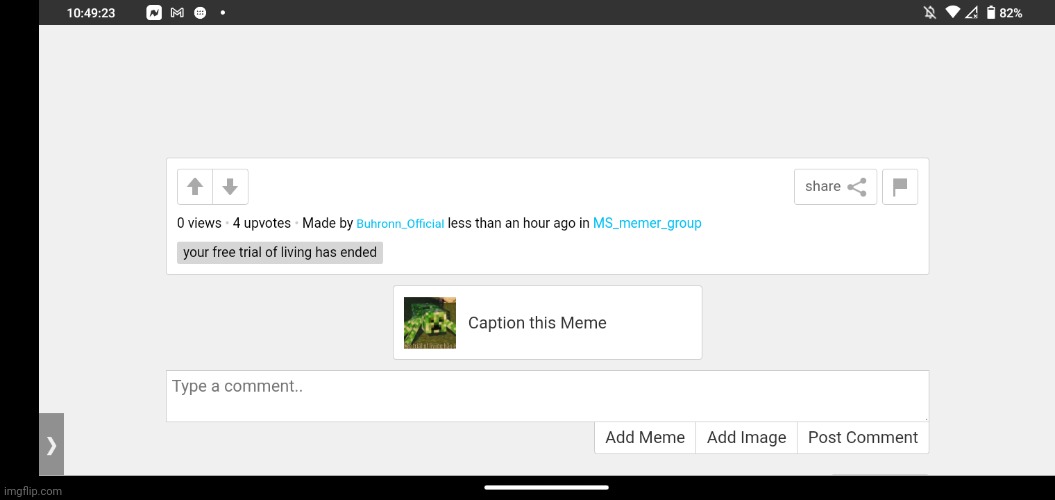This screenshot has height=500, width=1055.
Task: Flag this meme using the flag icon
Action: tap(900, 187)
